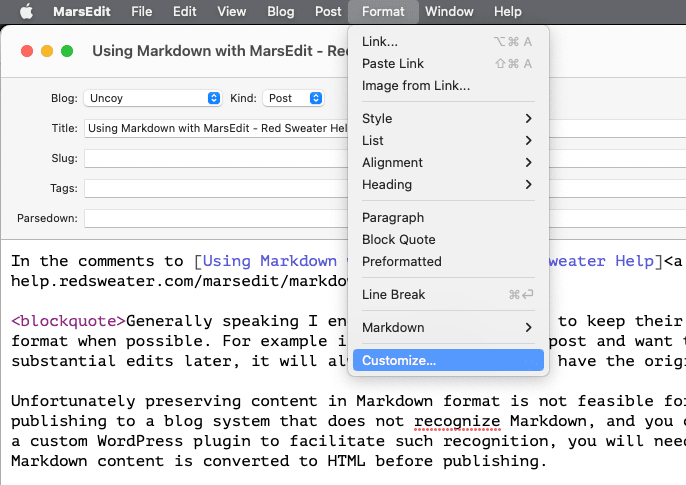This screenshot has width=686, height=485.
Task: Open the MarsEdit application menu
Action: click(x=81, y=11)
